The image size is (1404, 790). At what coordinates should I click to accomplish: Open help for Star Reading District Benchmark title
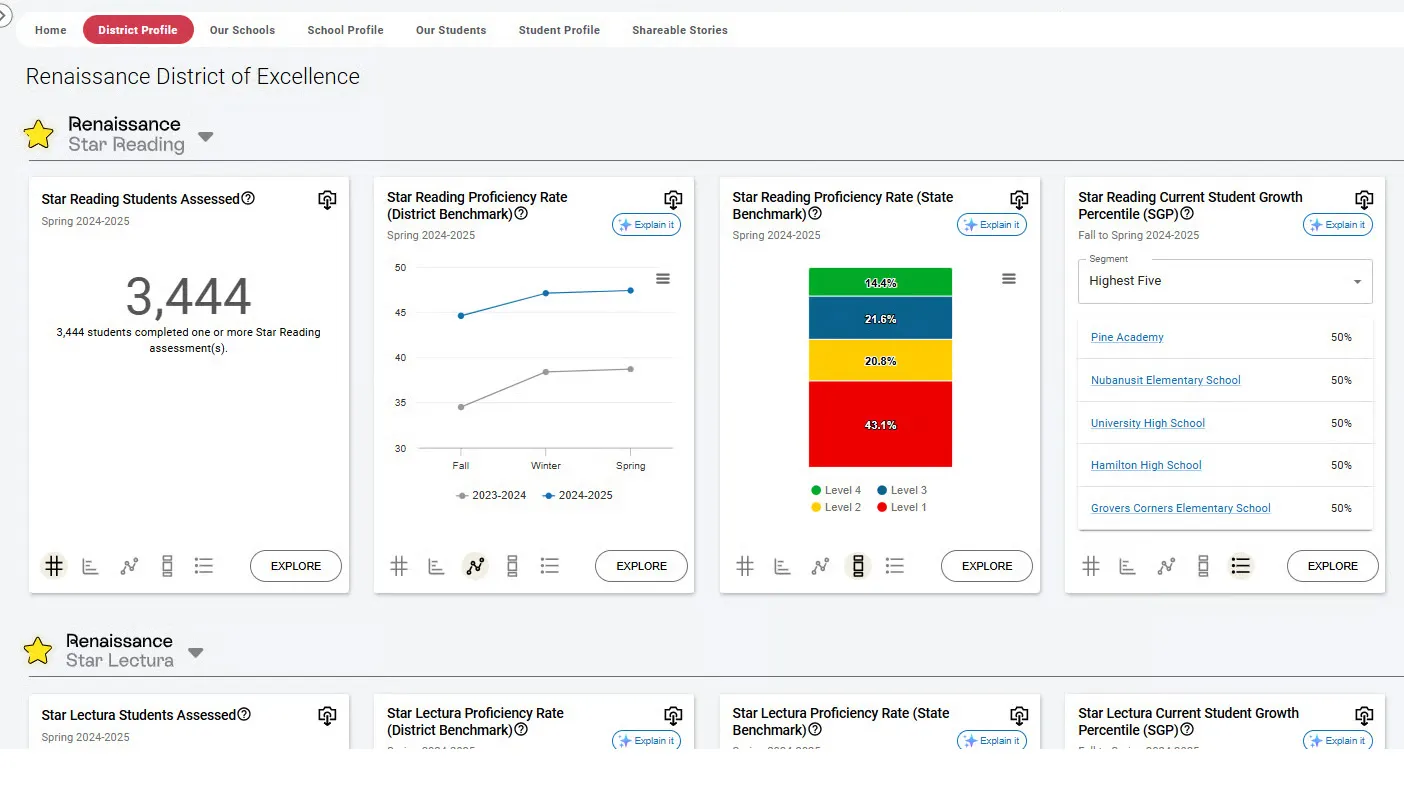pyautogui.click(x=521, y=213)
